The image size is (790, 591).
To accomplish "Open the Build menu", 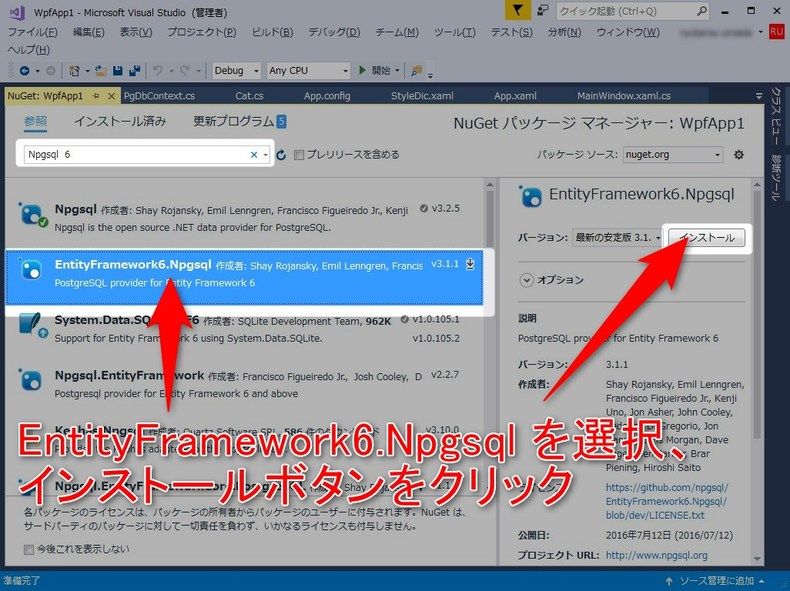I will pos(273,32).
